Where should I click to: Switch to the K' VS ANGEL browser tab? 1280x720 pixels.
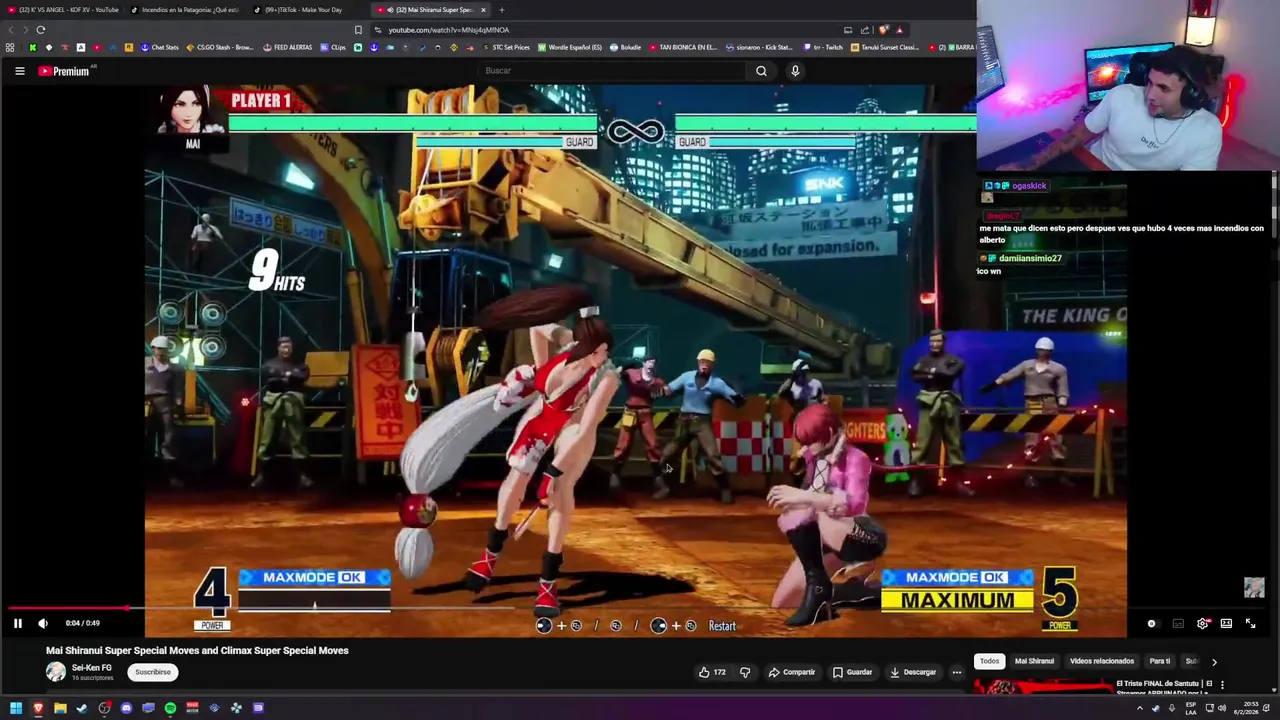point(62,10)
